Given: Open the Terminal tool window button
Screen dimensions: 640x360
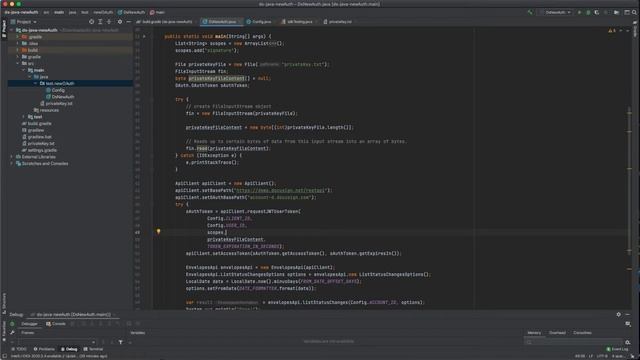Looking at the screenshot, I should [93, 349].
